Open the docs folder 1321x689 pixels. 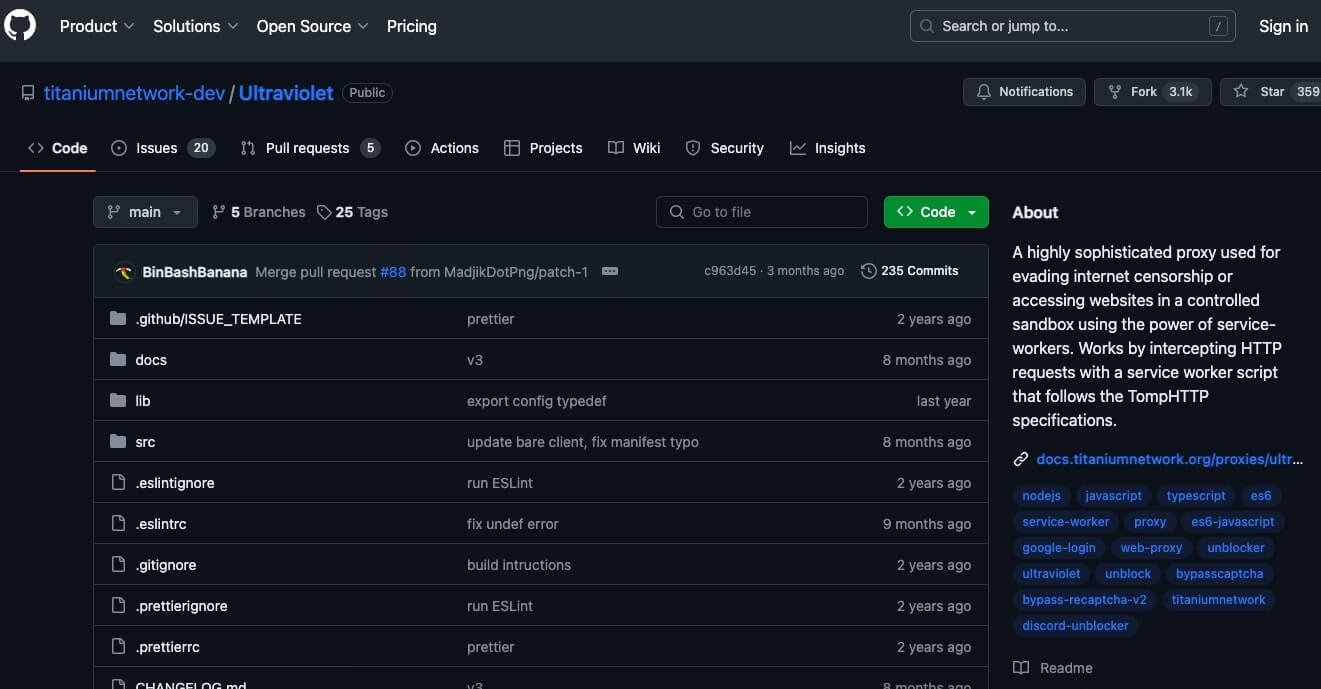(151, 360)
